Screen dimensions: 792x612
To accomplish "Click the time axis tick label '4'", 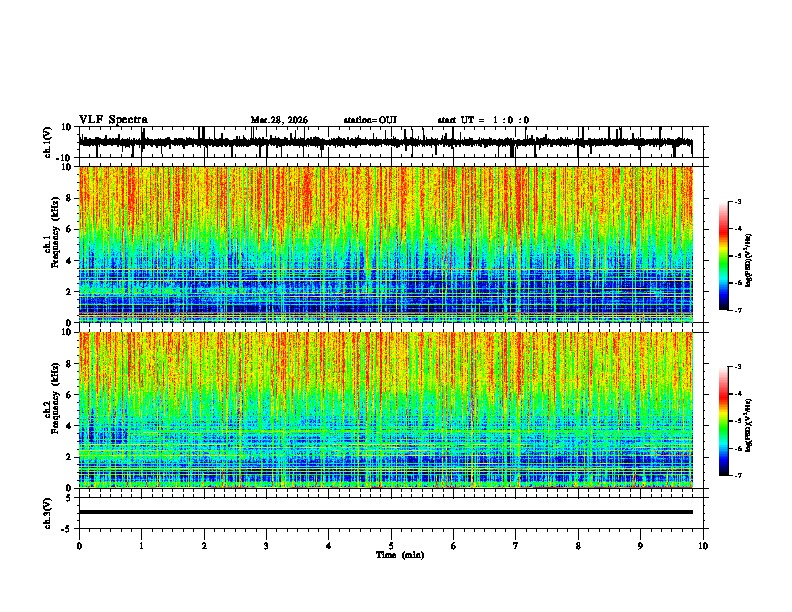I will pyautogui.click(x=328, y=546).
